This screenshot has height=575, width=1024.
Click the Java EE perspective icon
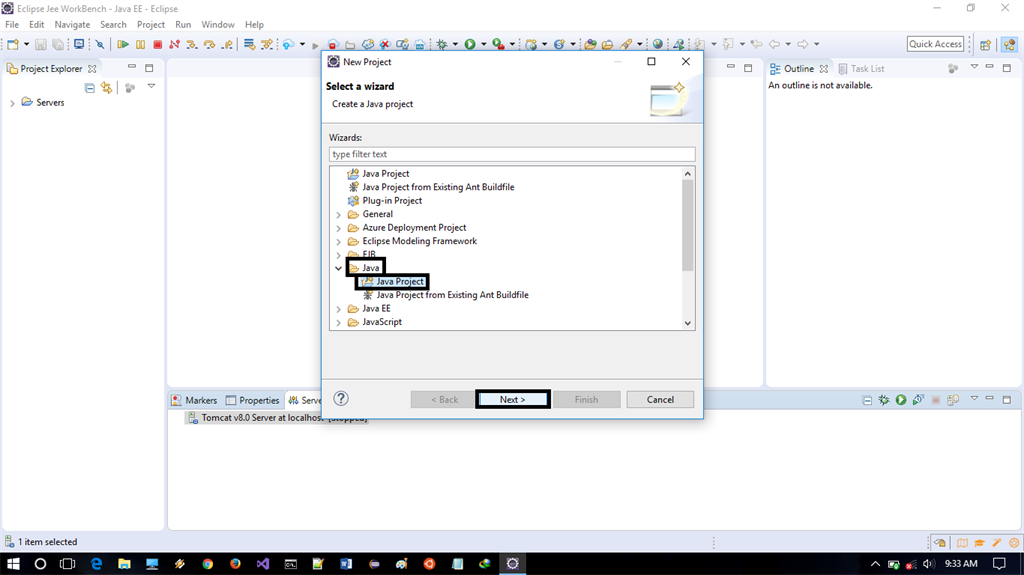click(x=1010, y=44)
